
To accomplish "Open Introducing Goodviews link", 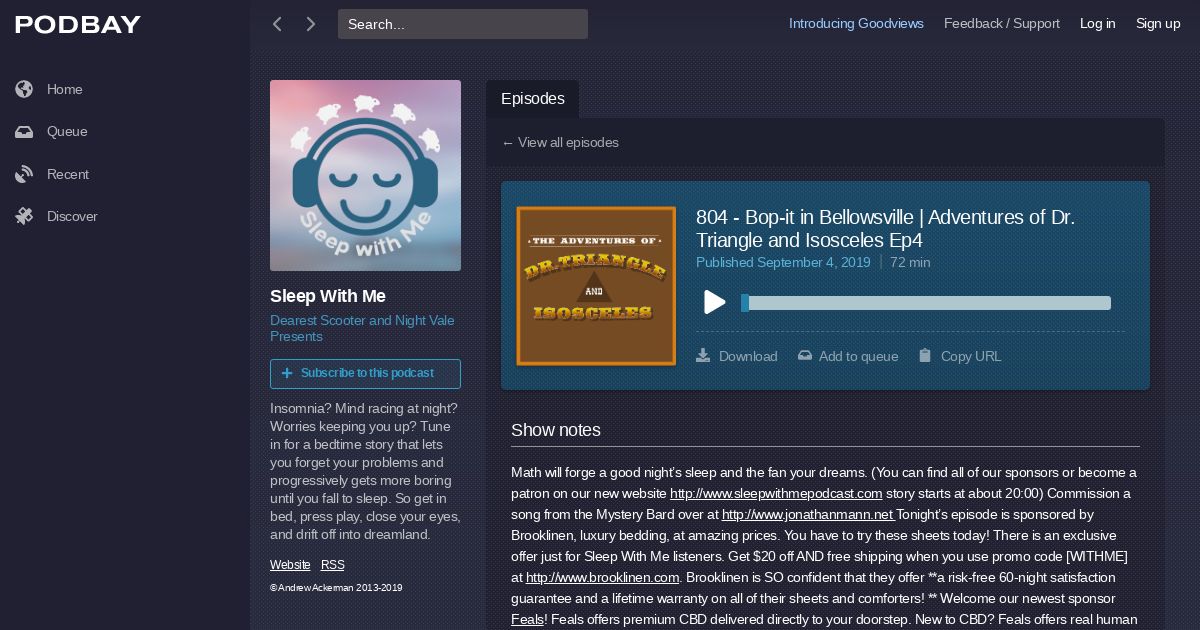I will (856, 24).
